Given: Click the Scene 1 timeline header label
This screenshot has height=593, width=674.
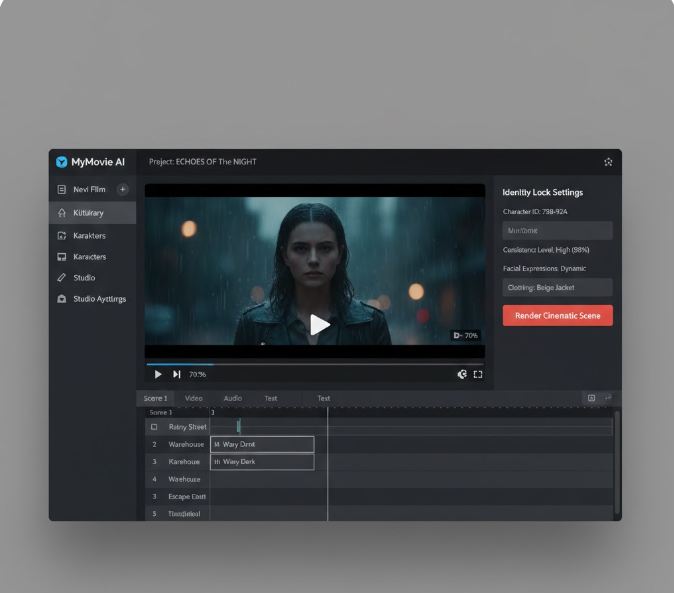Looking at the screenshot, I should [x=160, y=413].
